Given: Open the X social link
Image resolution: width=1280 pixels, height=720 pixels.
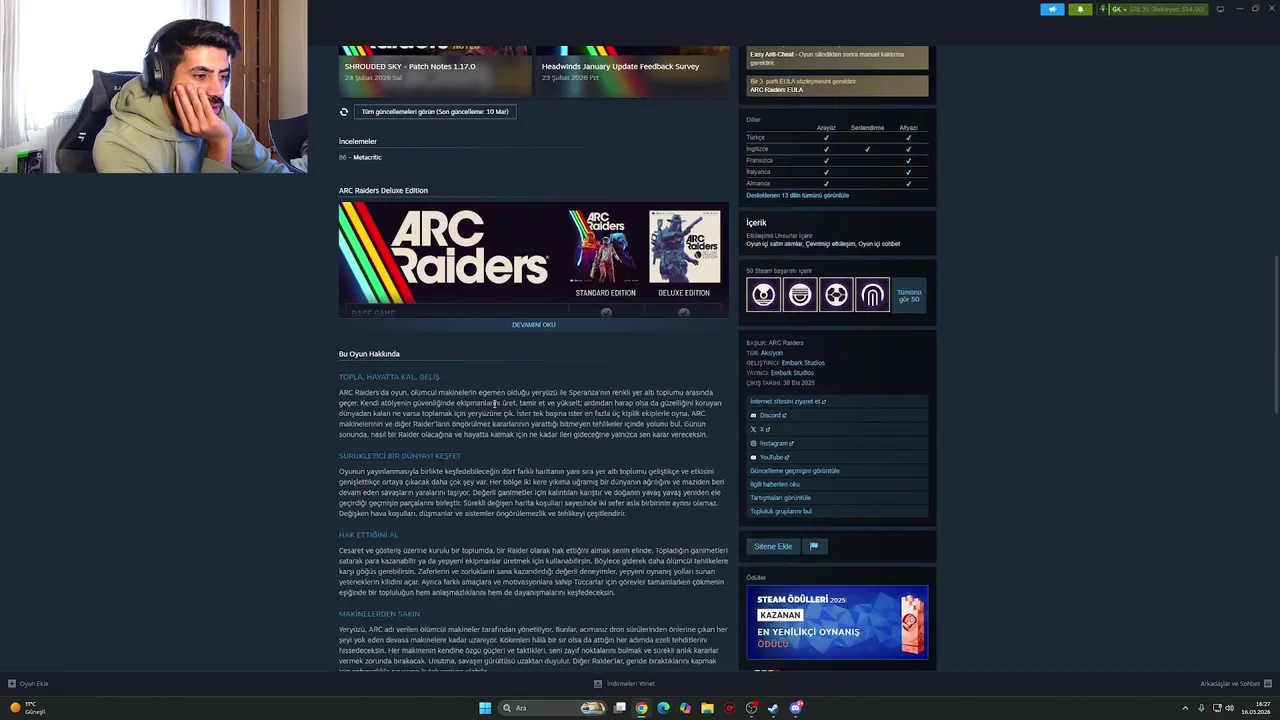Looking at the screenshot, I should pyautogui.click(x=837, y=429).
